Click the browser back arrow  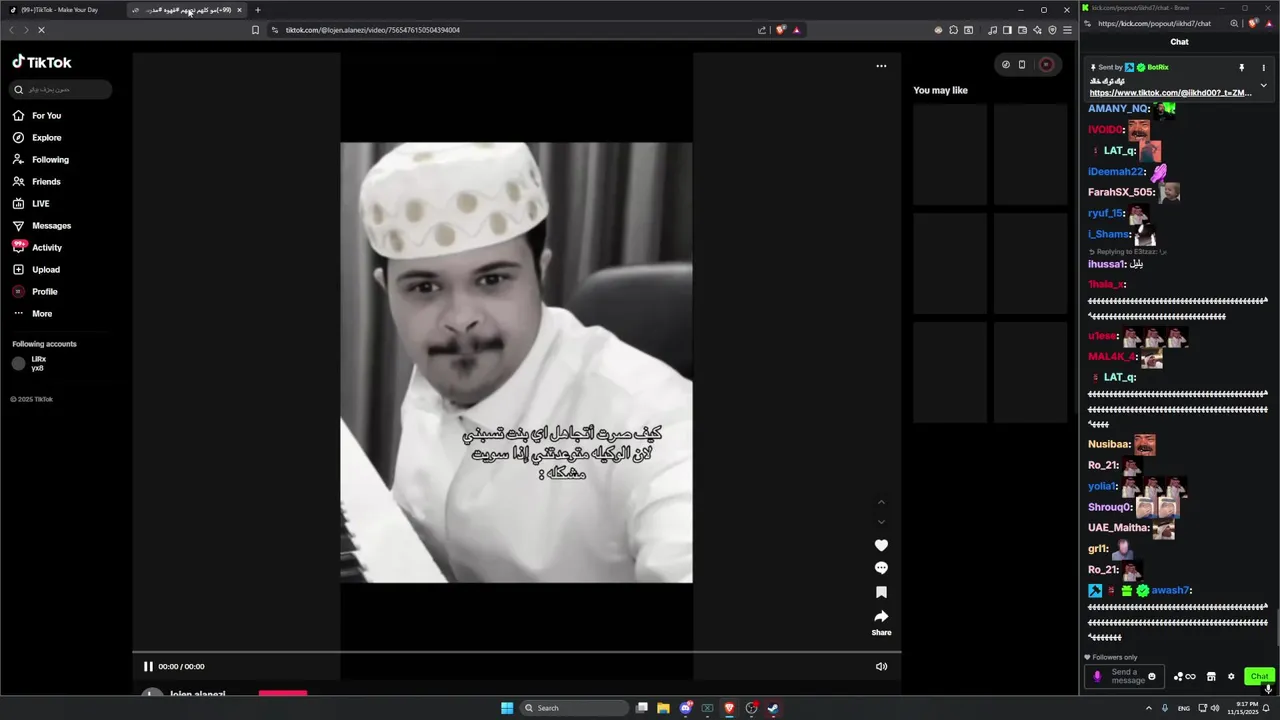coord(11,30)
